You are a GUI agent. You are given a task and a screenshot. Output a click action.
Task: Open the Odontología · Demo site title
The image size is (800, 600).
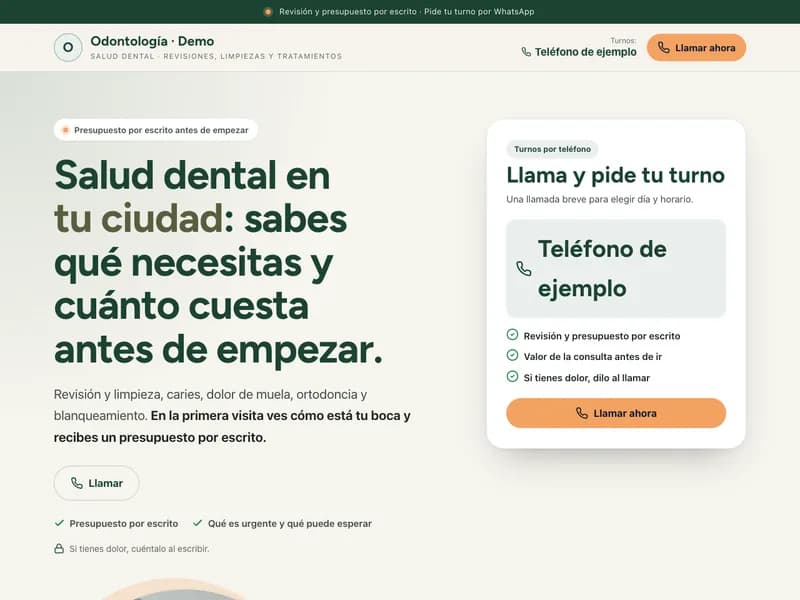pos(152,41)
